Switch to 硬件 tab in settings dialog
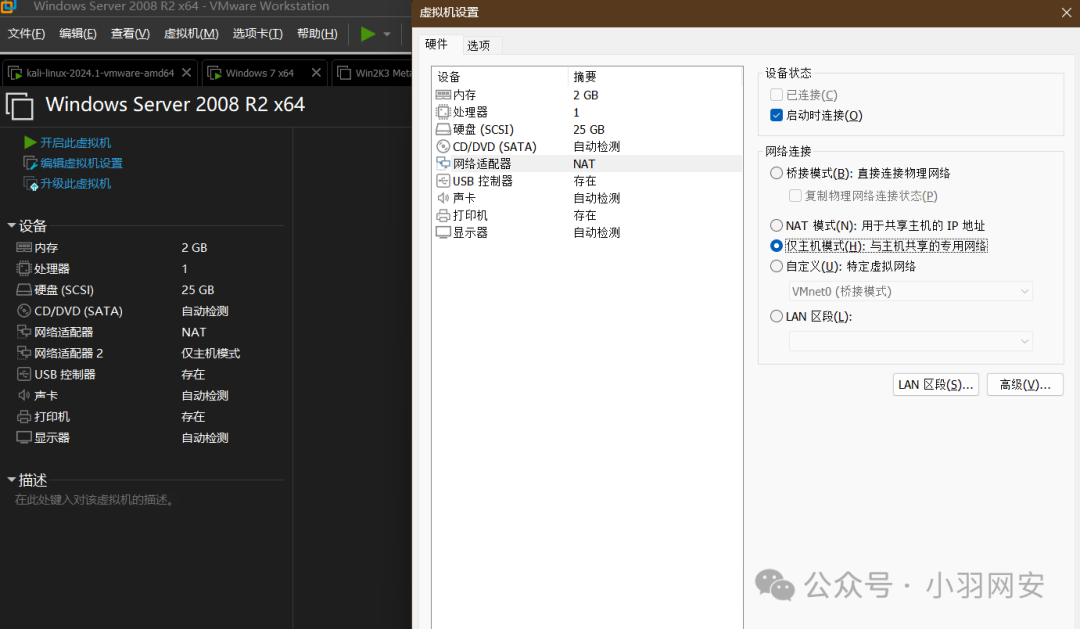This screenshot has height=629, width=1080. (x=437, y=45)
